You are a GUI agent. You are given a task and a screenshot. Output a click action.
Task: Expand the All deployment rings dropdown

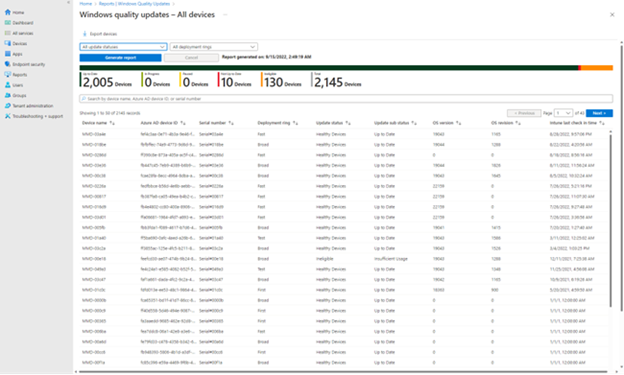tap(214, 47)
